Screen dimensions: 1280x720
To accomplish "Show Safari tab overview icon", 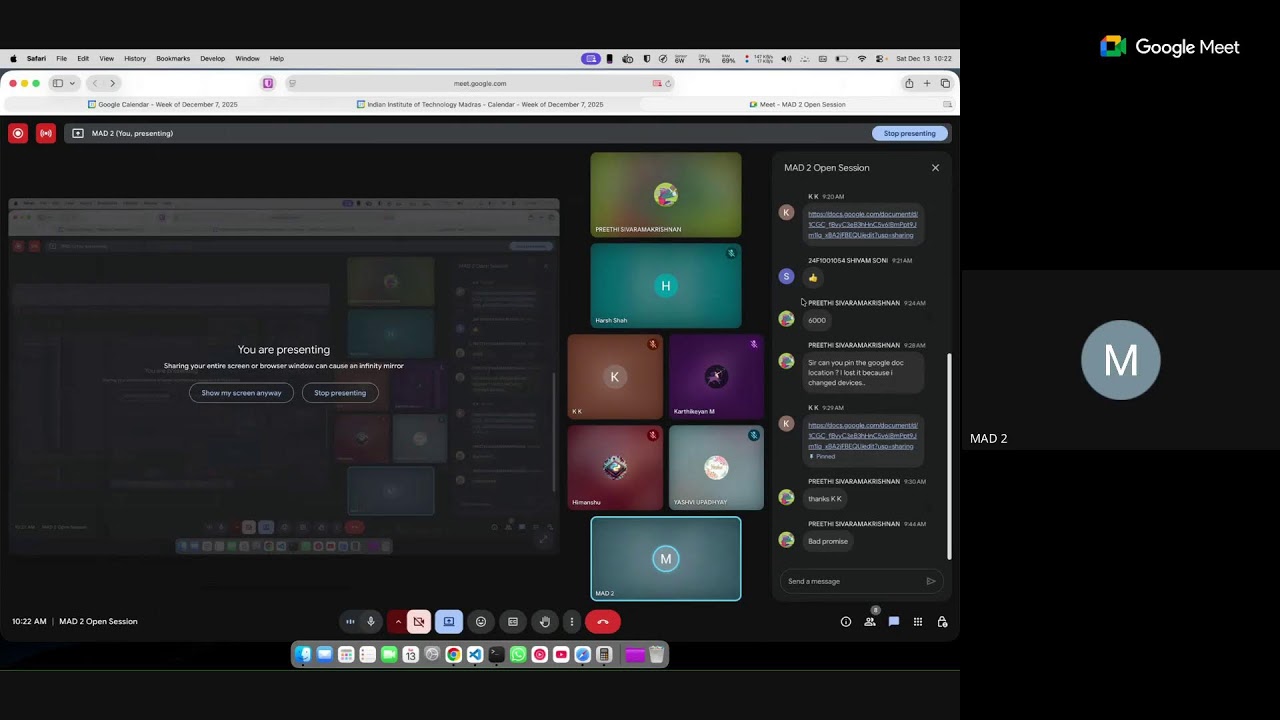I will click(x=945, y=84).
